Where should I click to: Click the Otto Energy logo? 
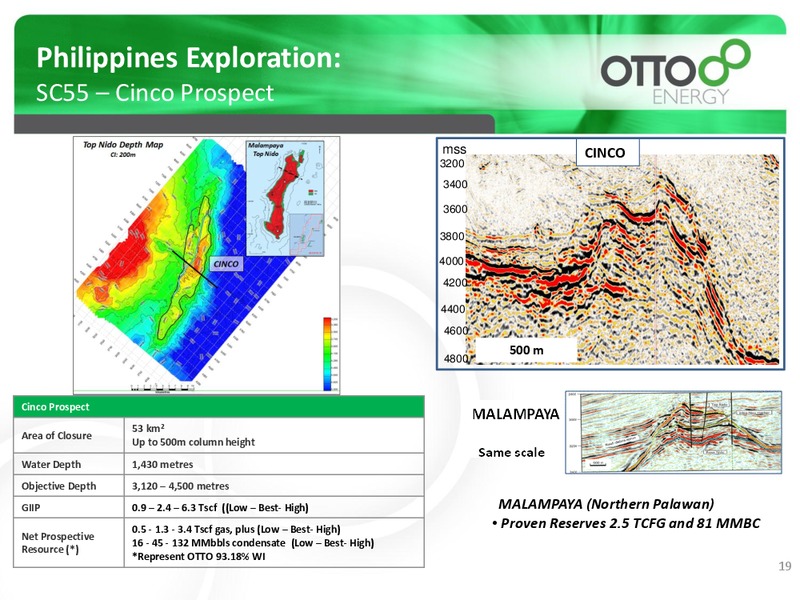[676, 73]
